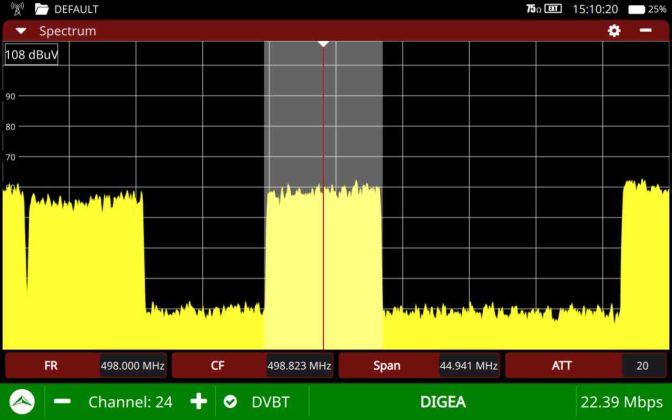Click the EXT power indicator
Image resolution: width=672 pixels, height=420 pixels.
553,9
